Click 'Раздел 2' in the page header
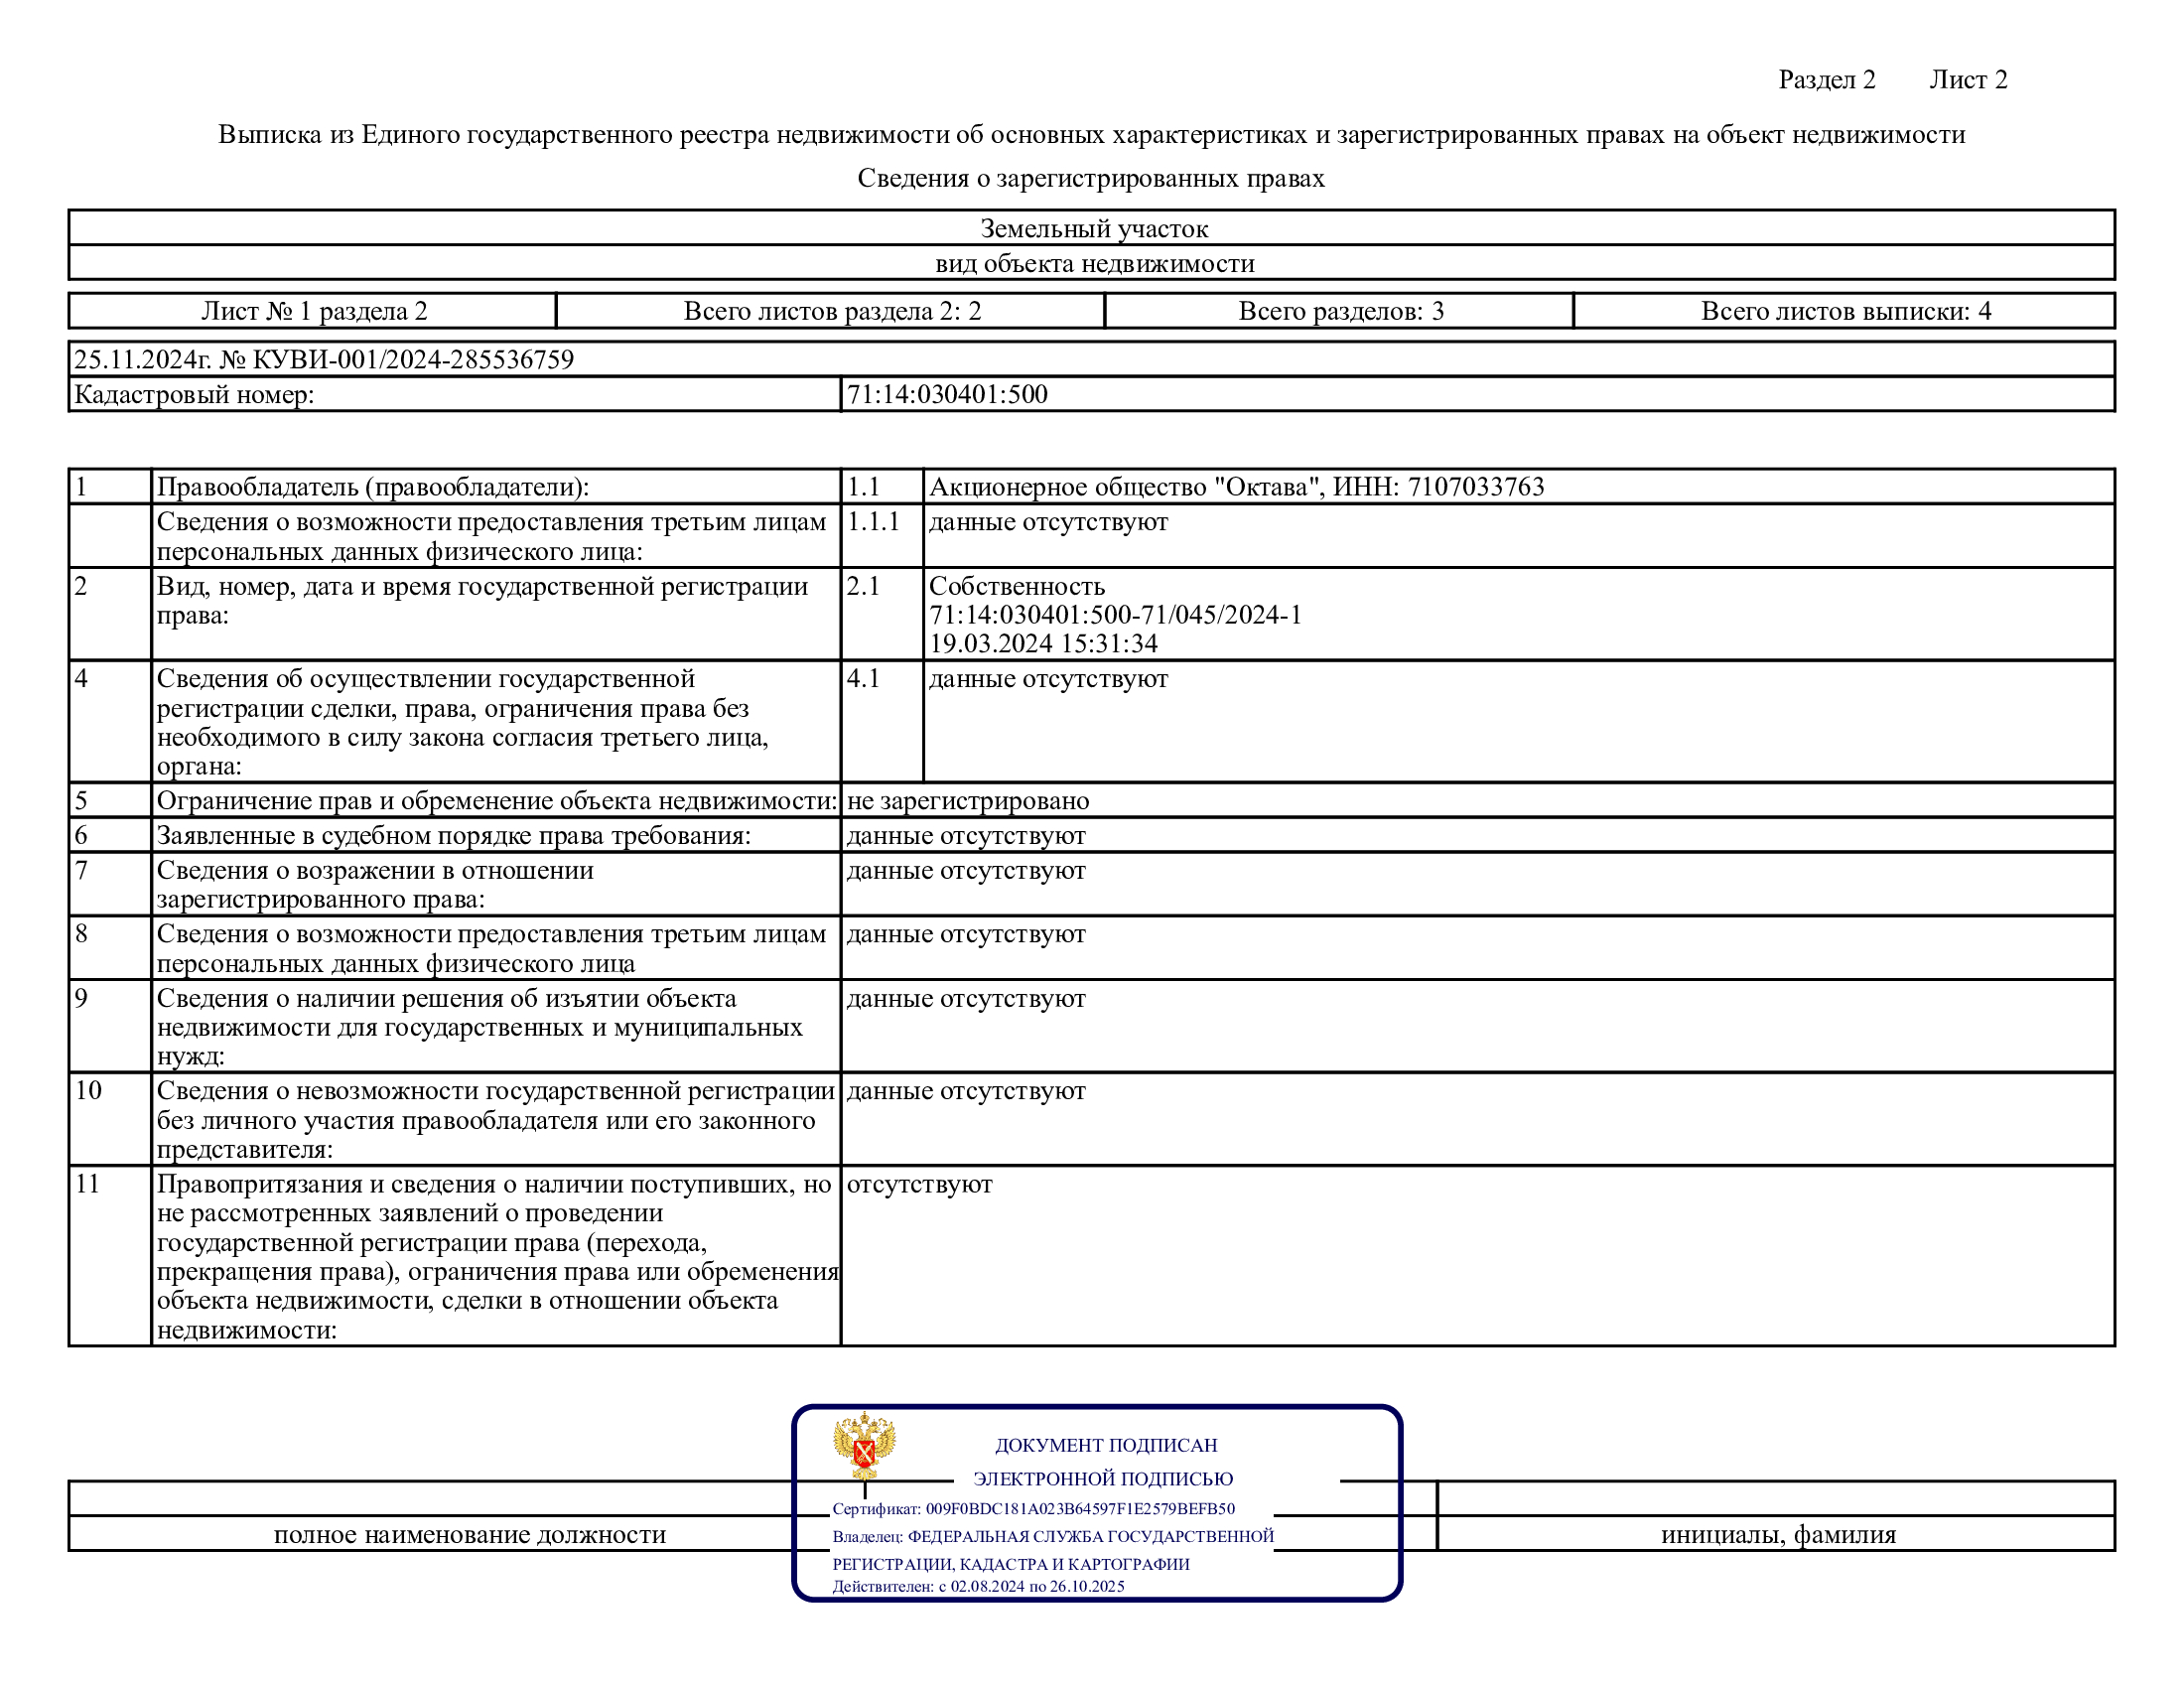This screenshot has width=2184, height=1688. 1826,80
